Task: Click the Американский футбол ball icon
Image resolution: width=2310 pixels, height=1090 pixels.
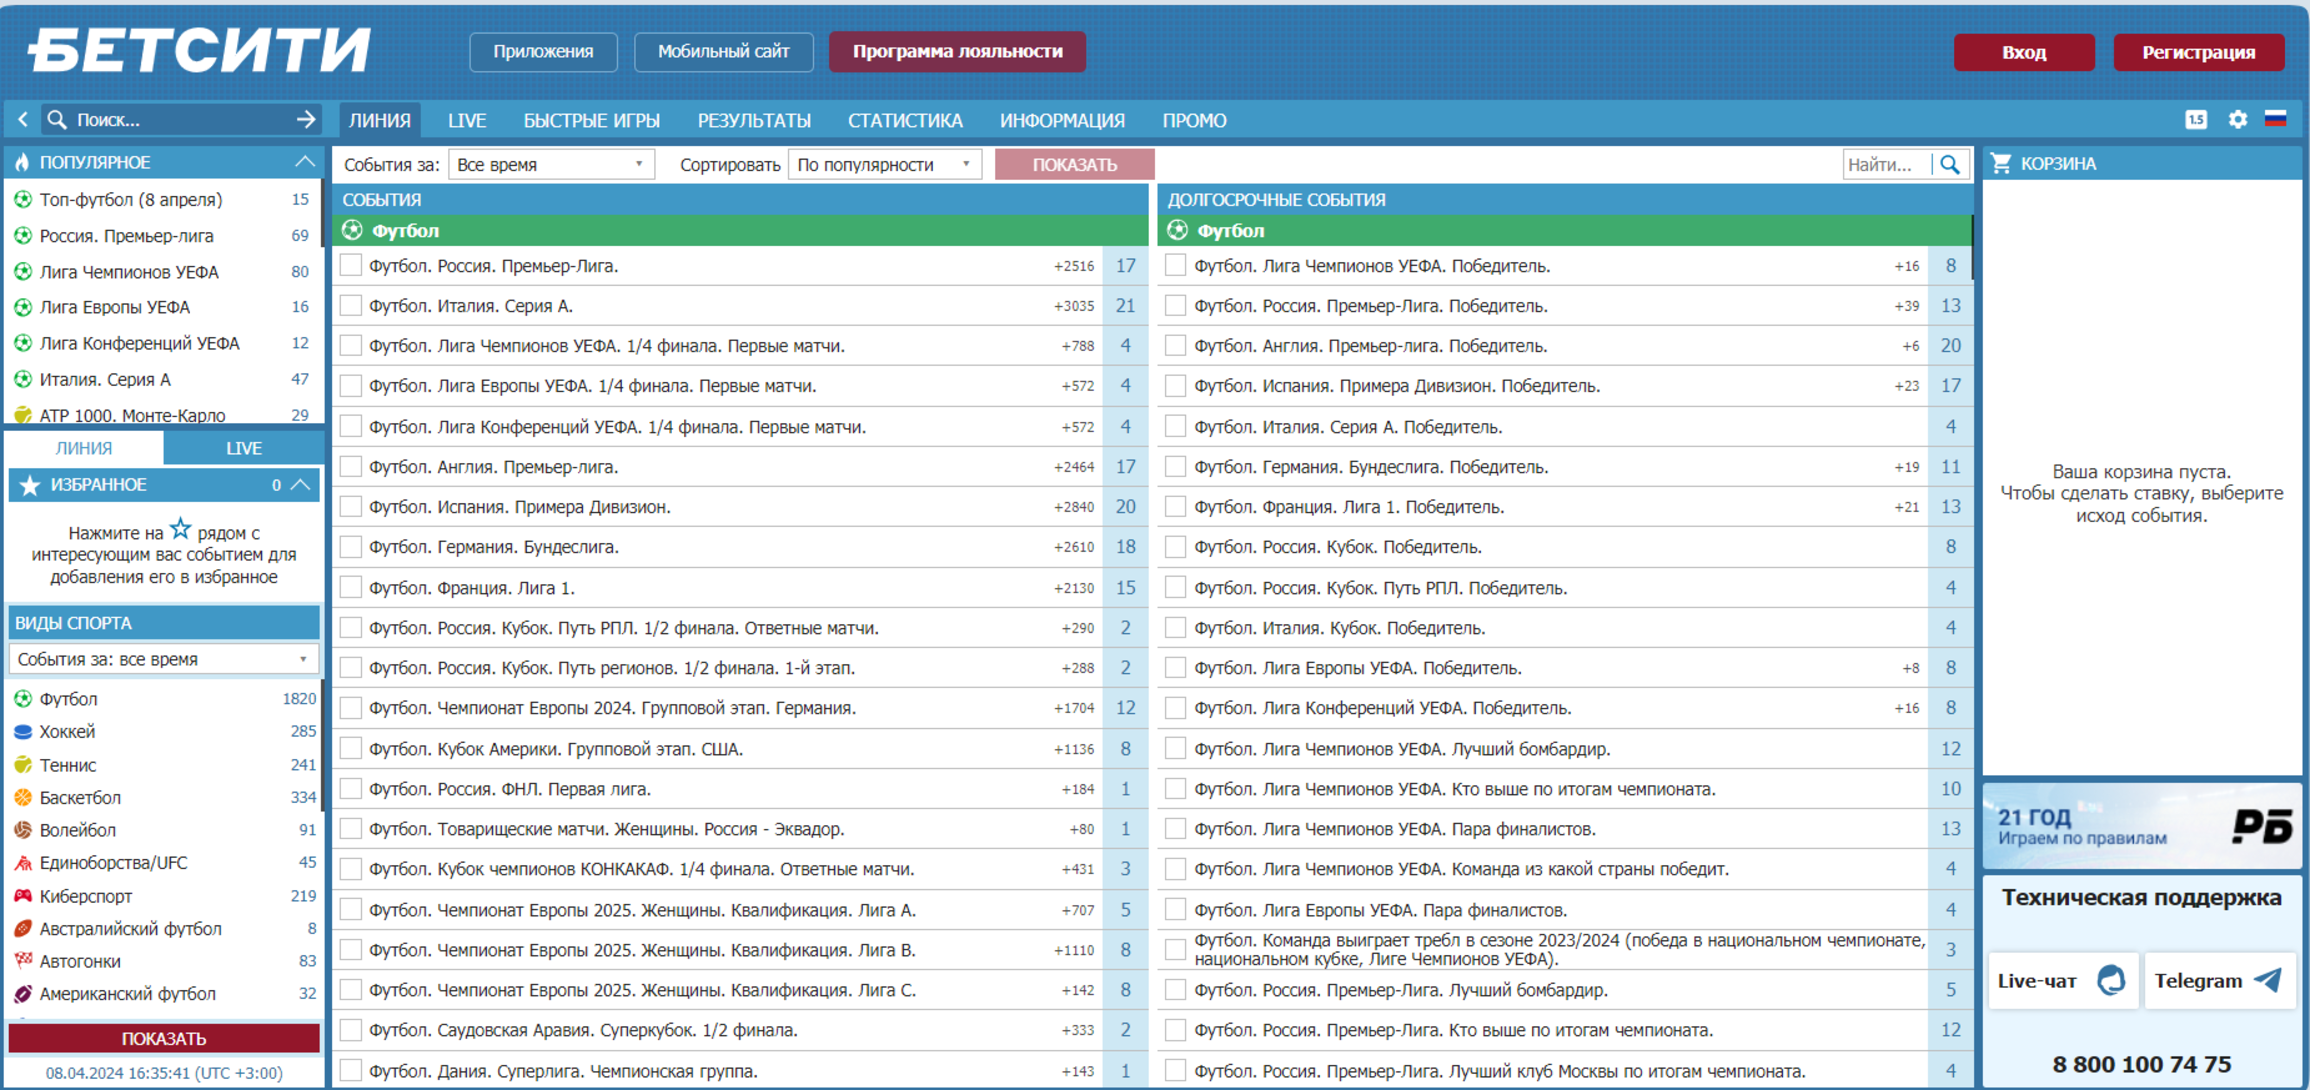Action: [23, 994]
